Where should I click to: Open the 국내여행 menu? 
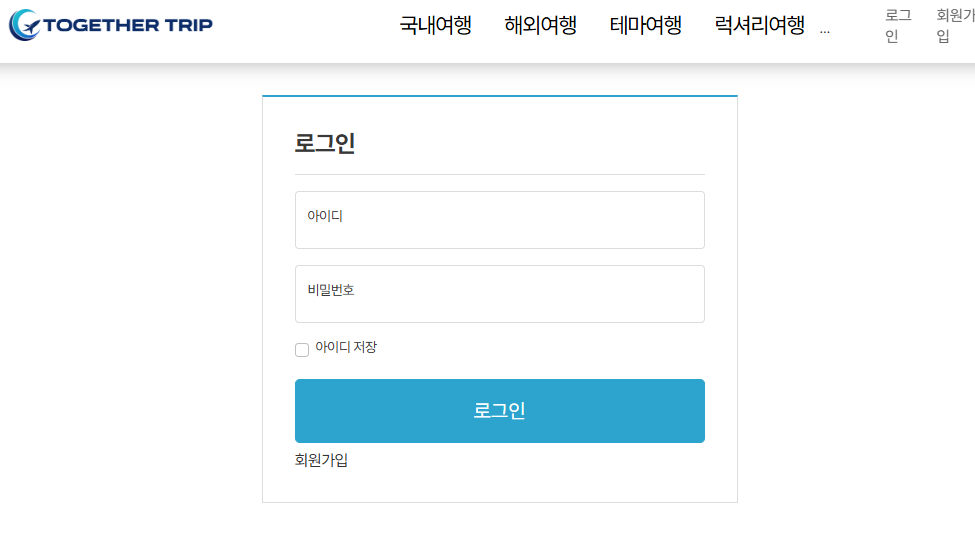click(x=435, y=25)
